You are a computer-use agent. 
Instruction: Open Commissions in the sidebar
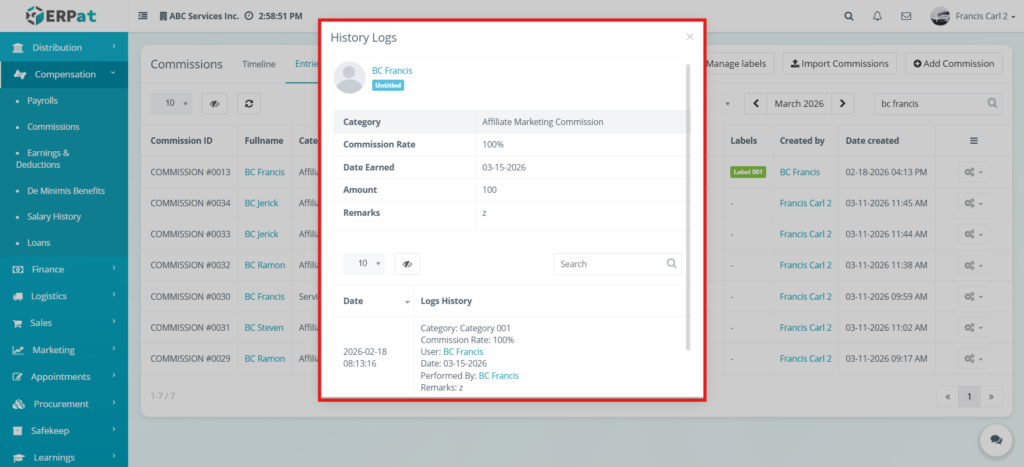(53, 127)
